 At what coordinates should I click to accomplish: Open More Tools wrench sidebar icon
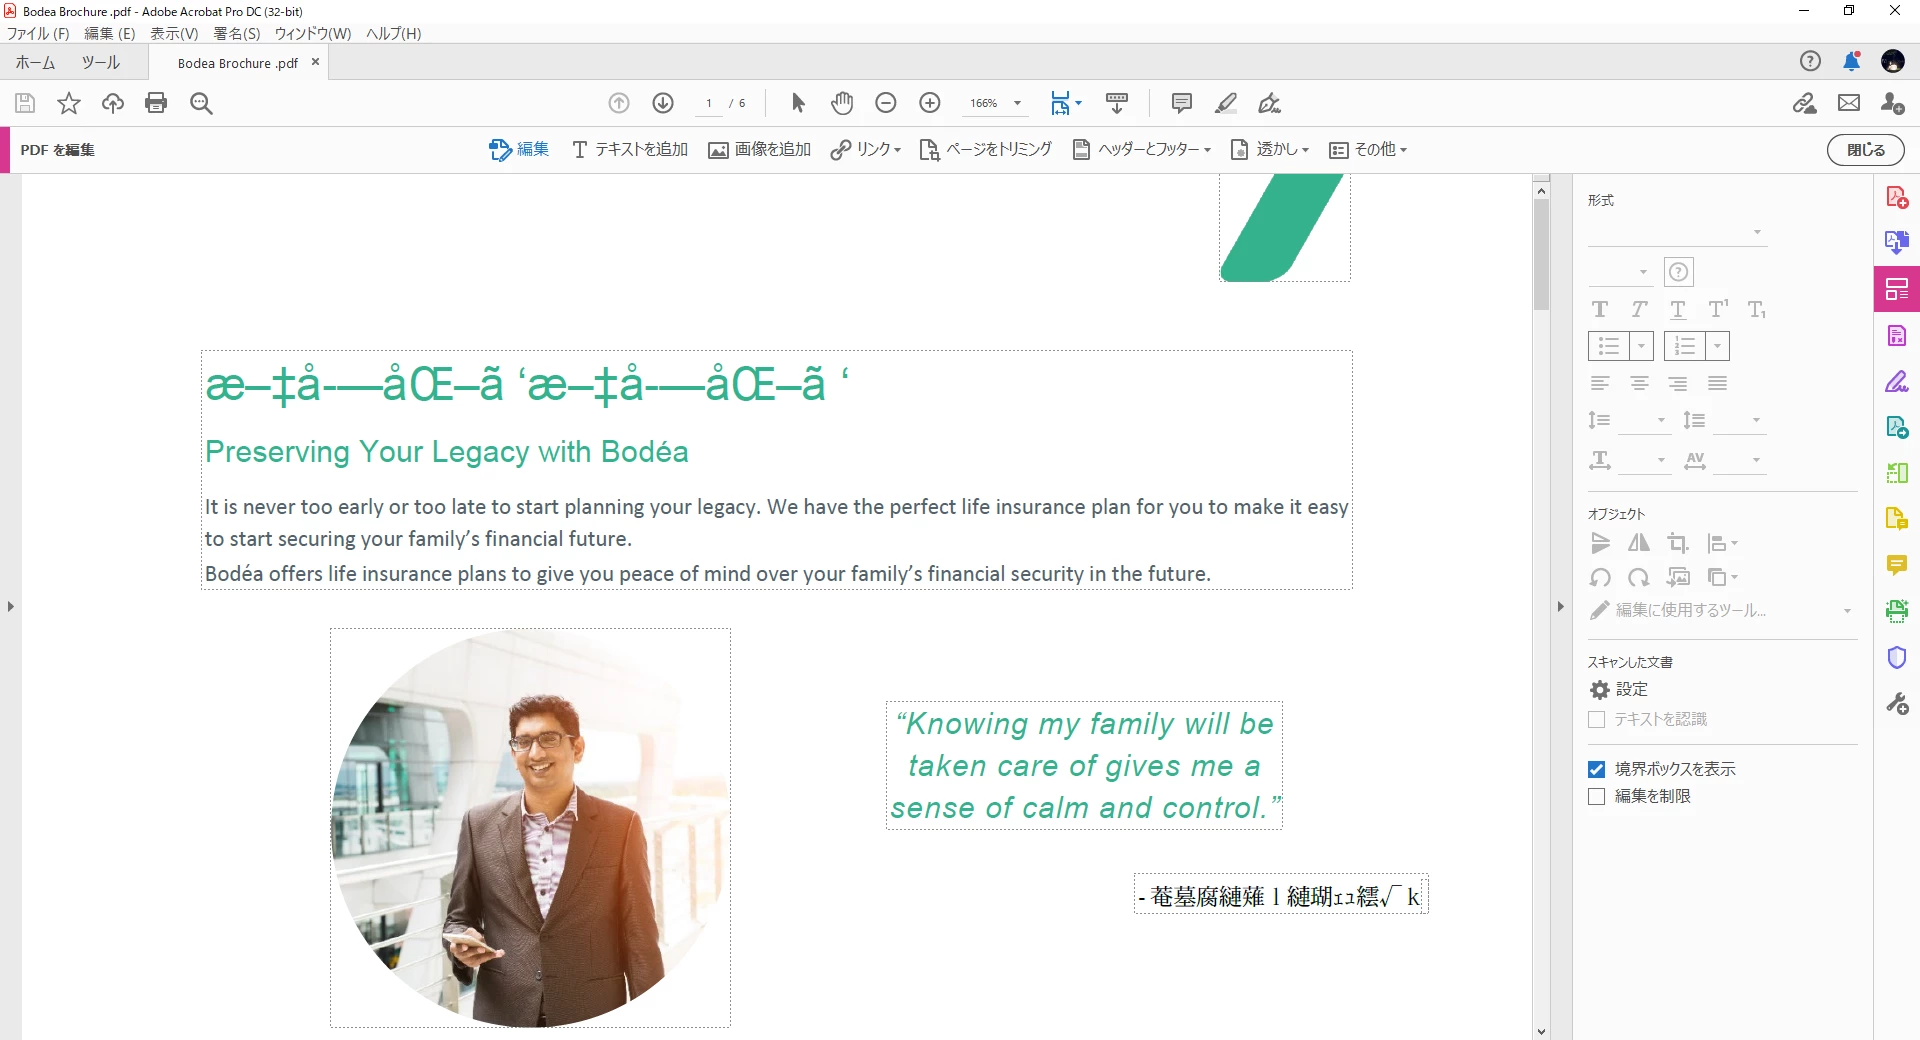point(1897,704)
